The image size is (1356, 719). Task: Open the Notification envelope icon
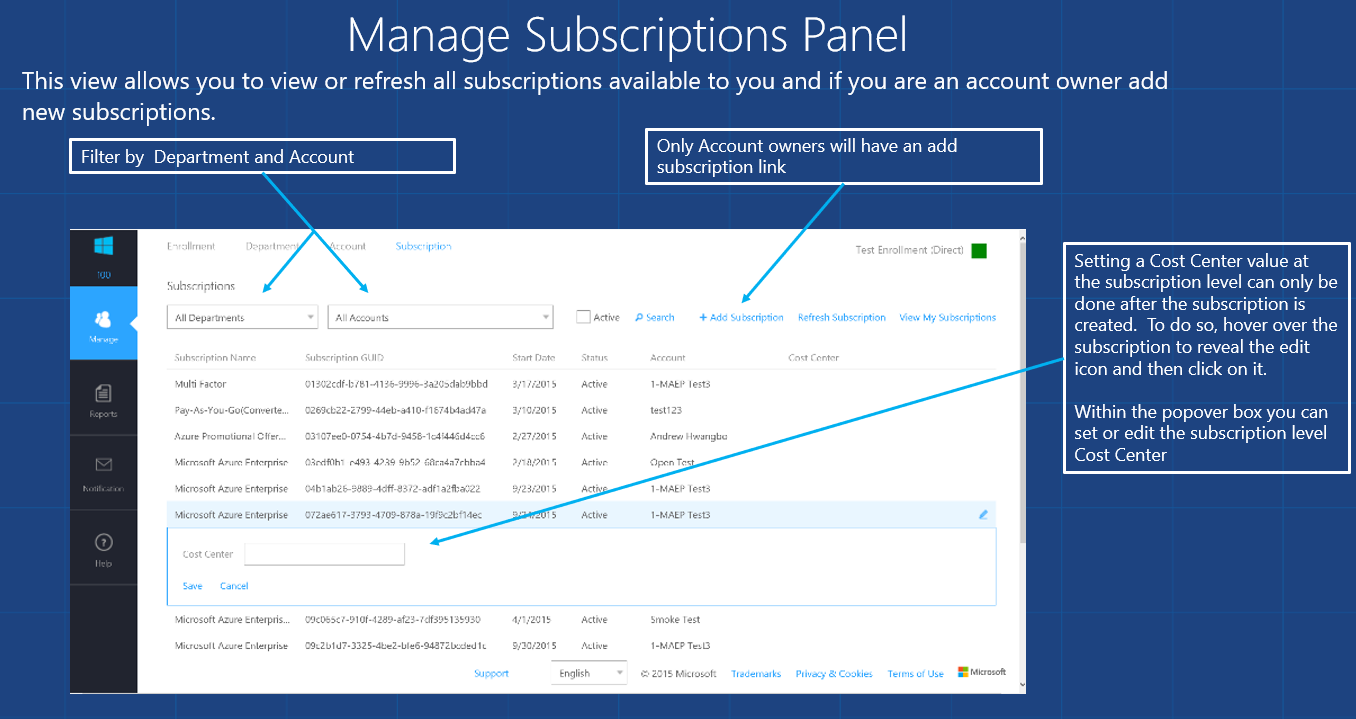point(103,465)
